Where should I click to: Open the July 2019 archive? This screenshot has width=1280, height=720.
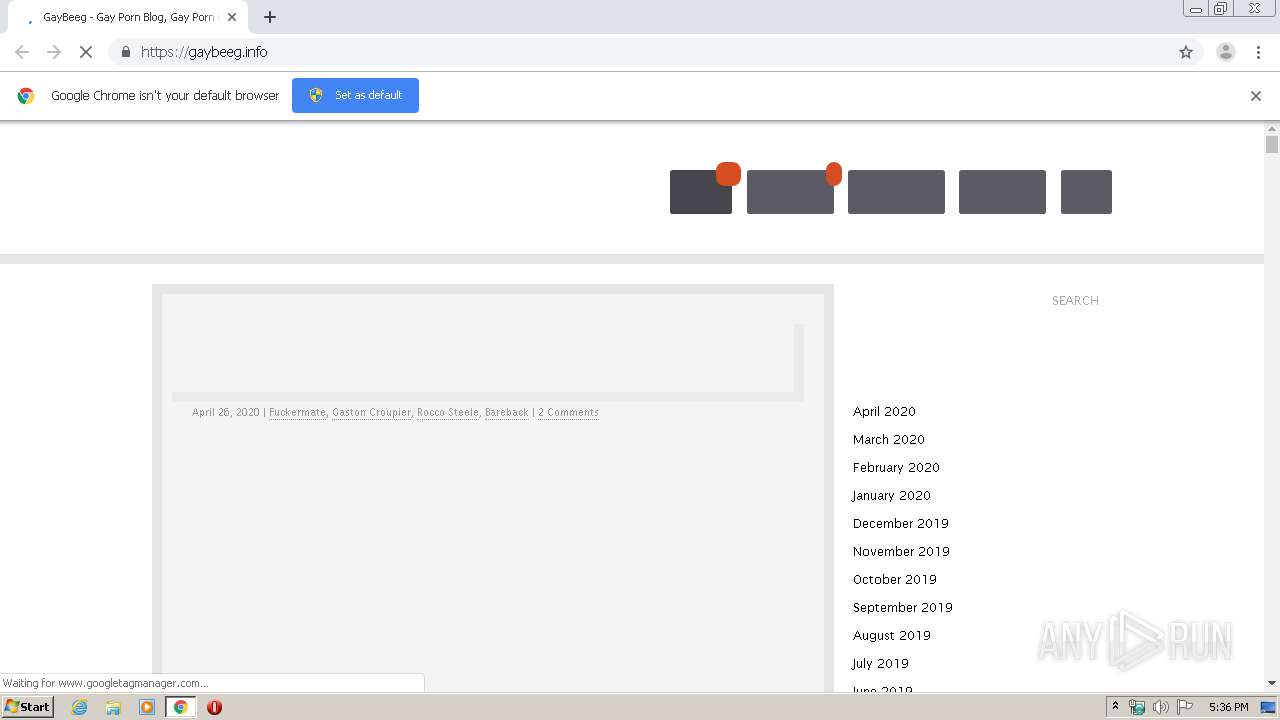(880, 663)
